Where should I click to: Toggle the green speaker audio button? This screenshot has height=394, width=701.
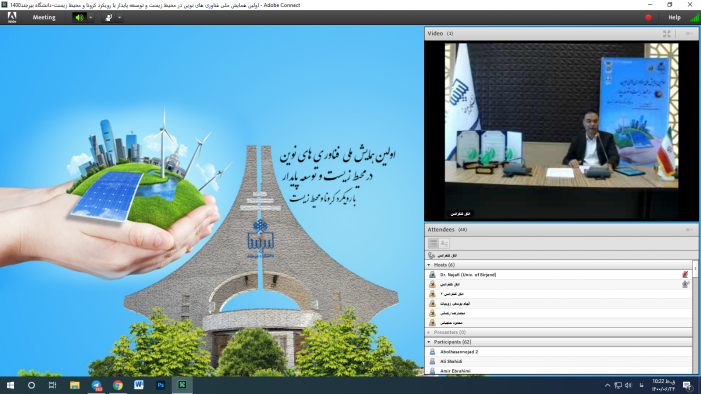tap(79, 17)
